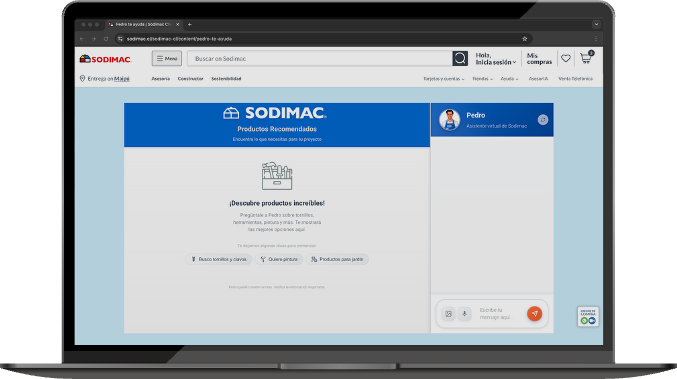Bookmark this page with the star icon
The image size is (677, 379).
click(525, 39)
